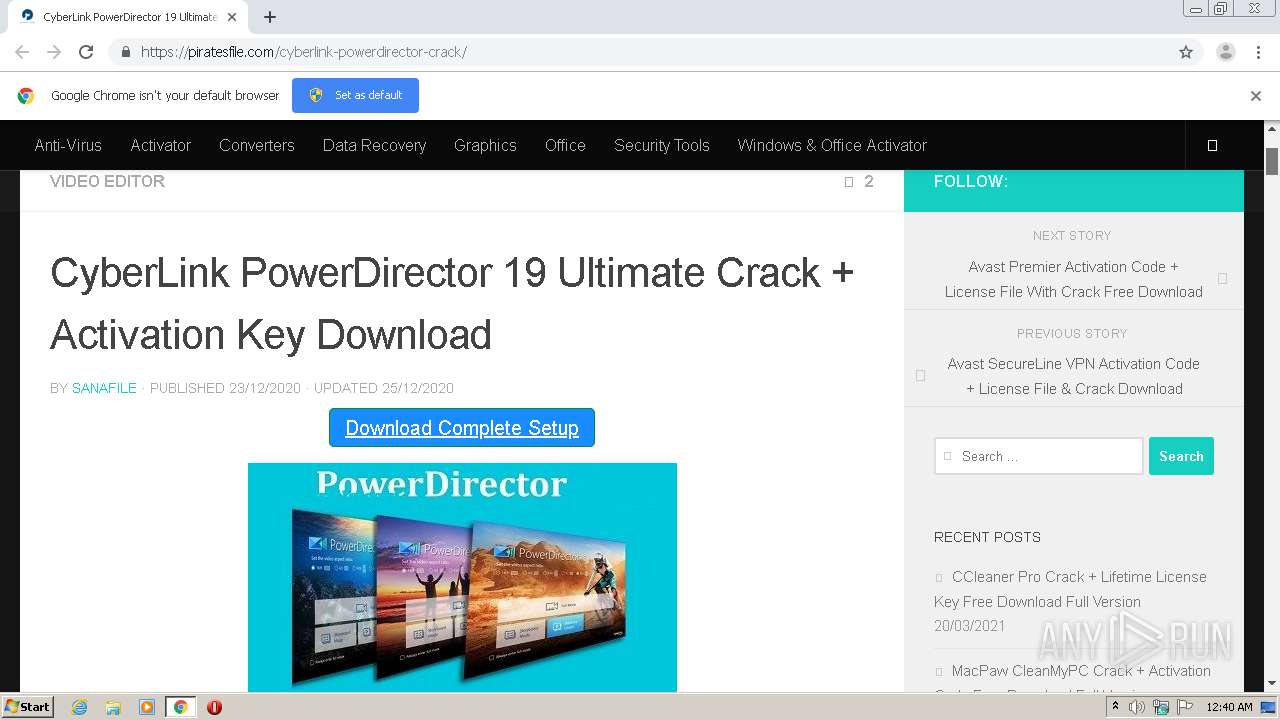Open Windows & Office Activator category
Image resolution: width=1280 pixels, height=720 pixels.
coord(832,145)
